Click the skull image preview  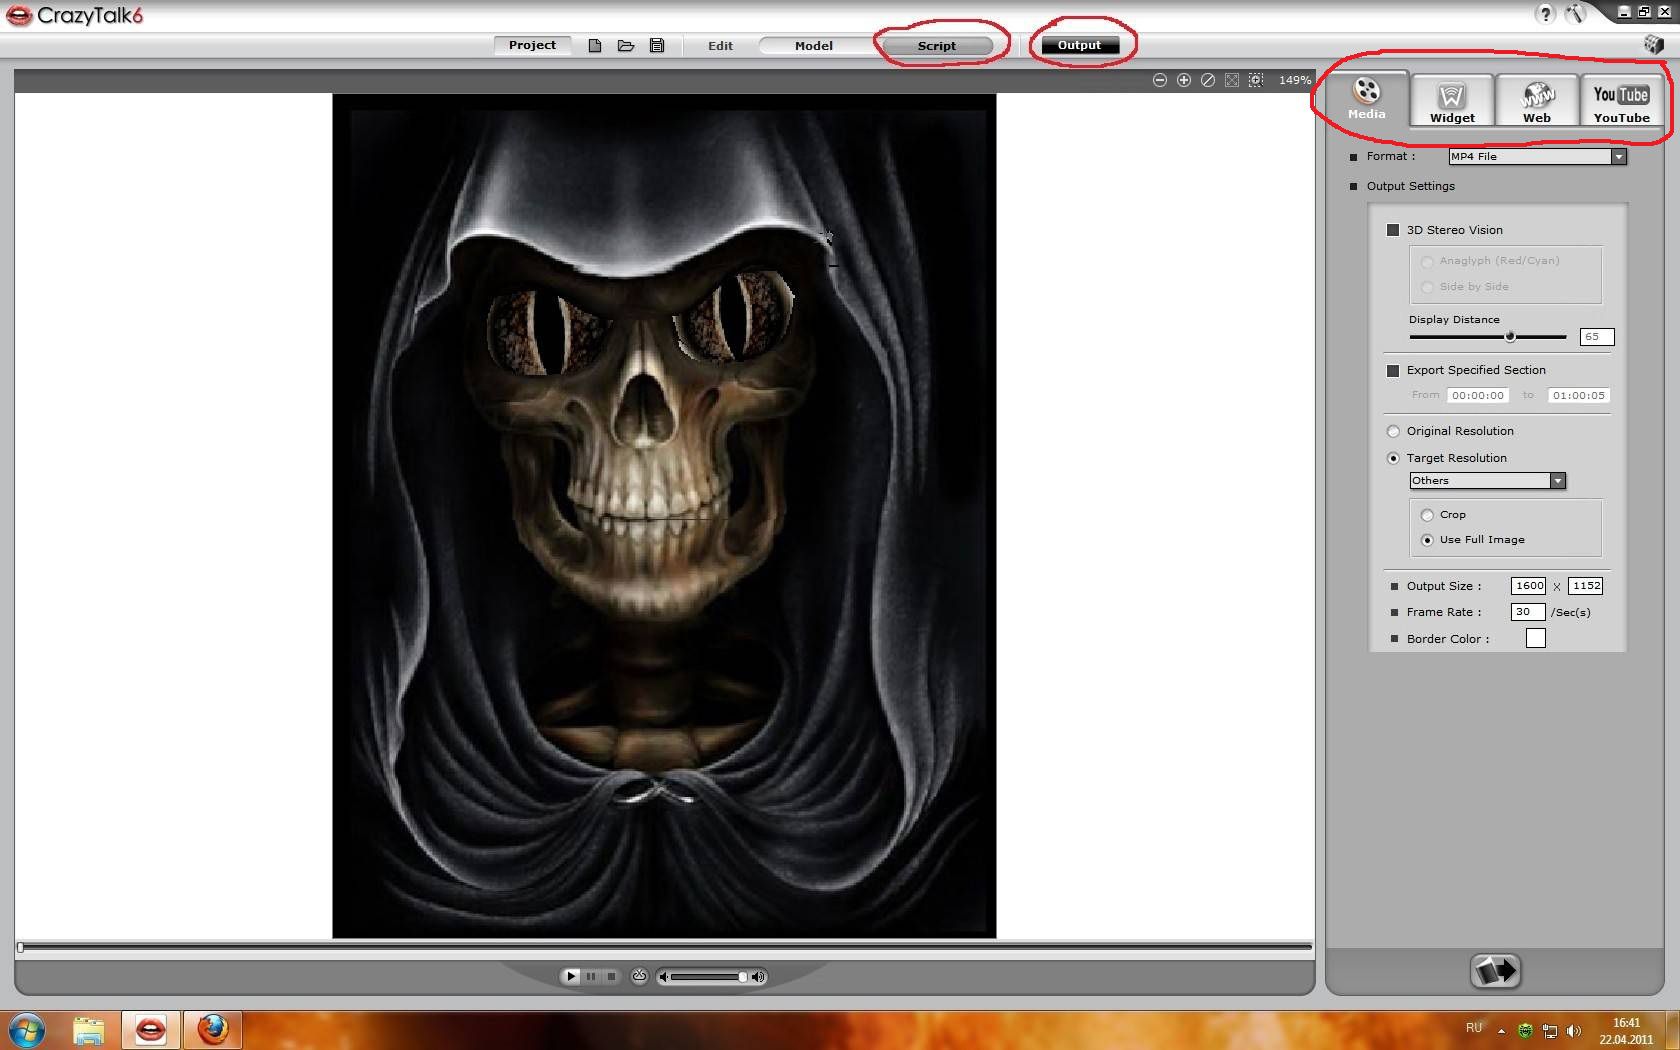coord(664,516)
